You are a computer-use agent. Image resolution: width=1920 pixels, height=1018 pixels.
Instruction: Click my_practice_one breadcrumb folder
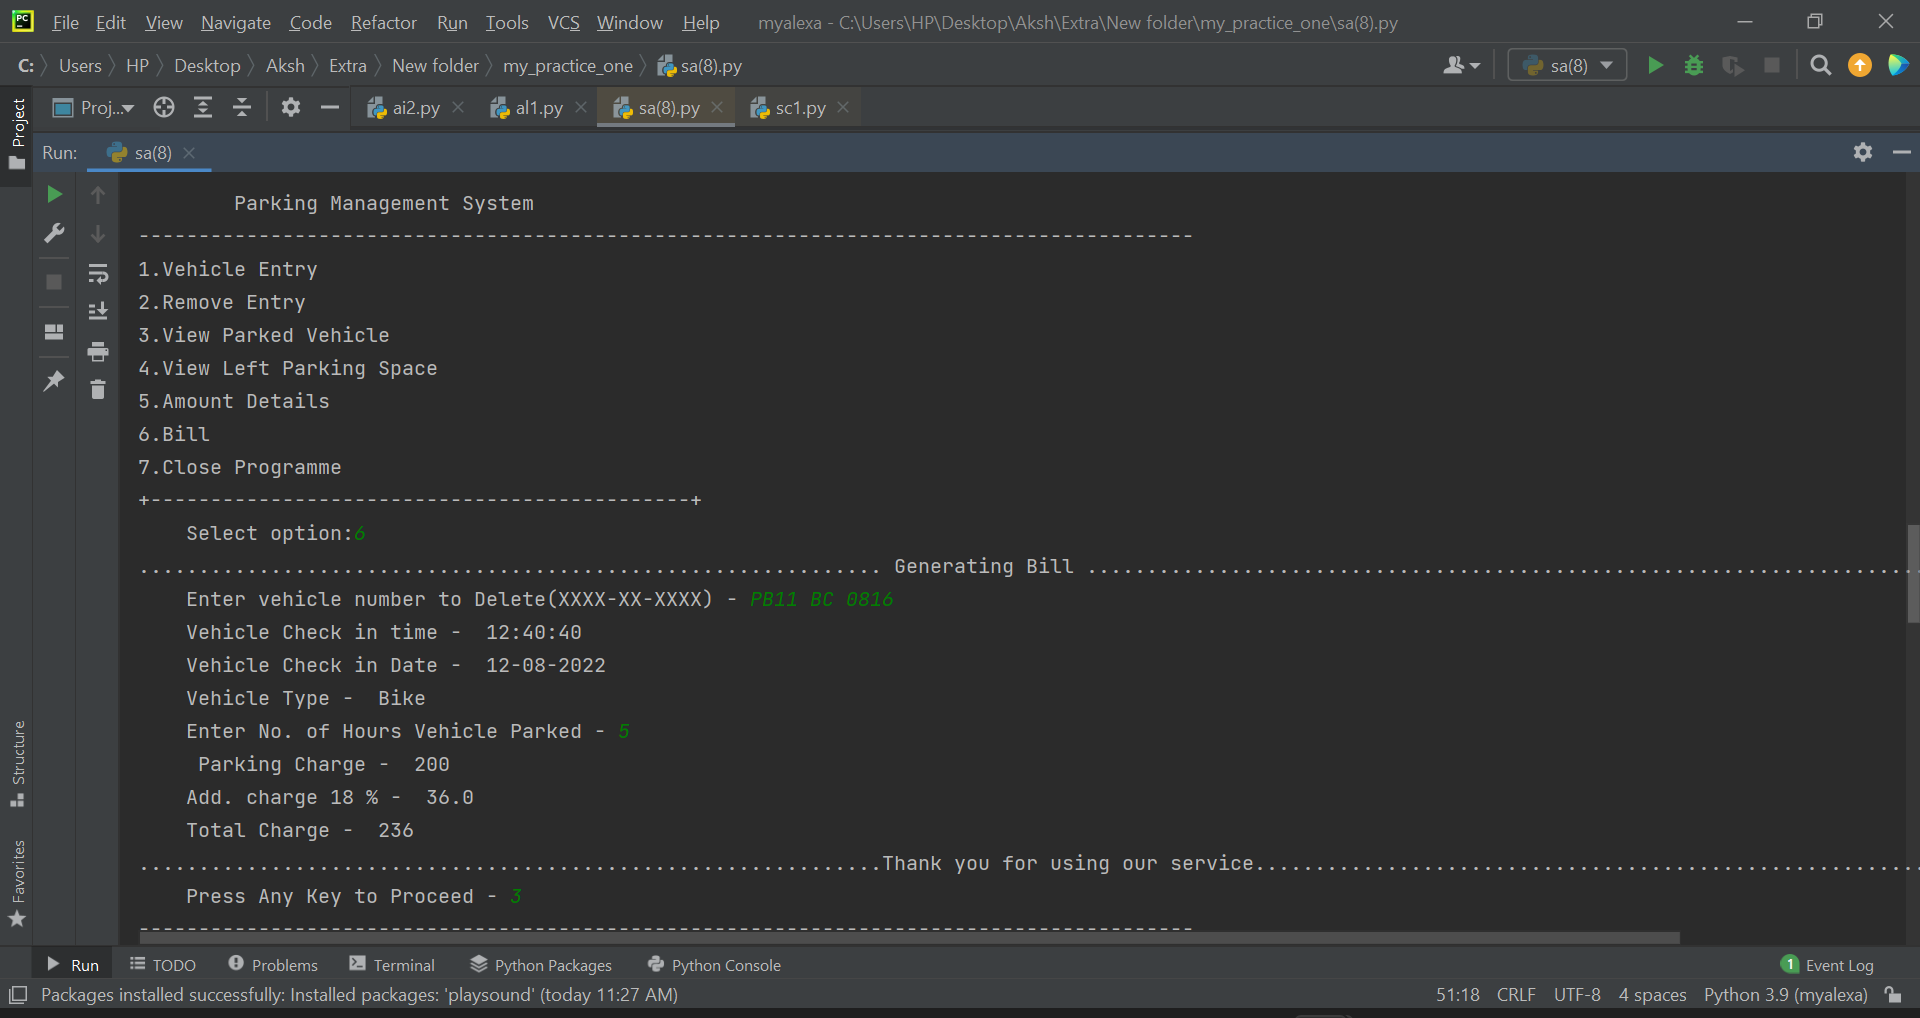568,66
